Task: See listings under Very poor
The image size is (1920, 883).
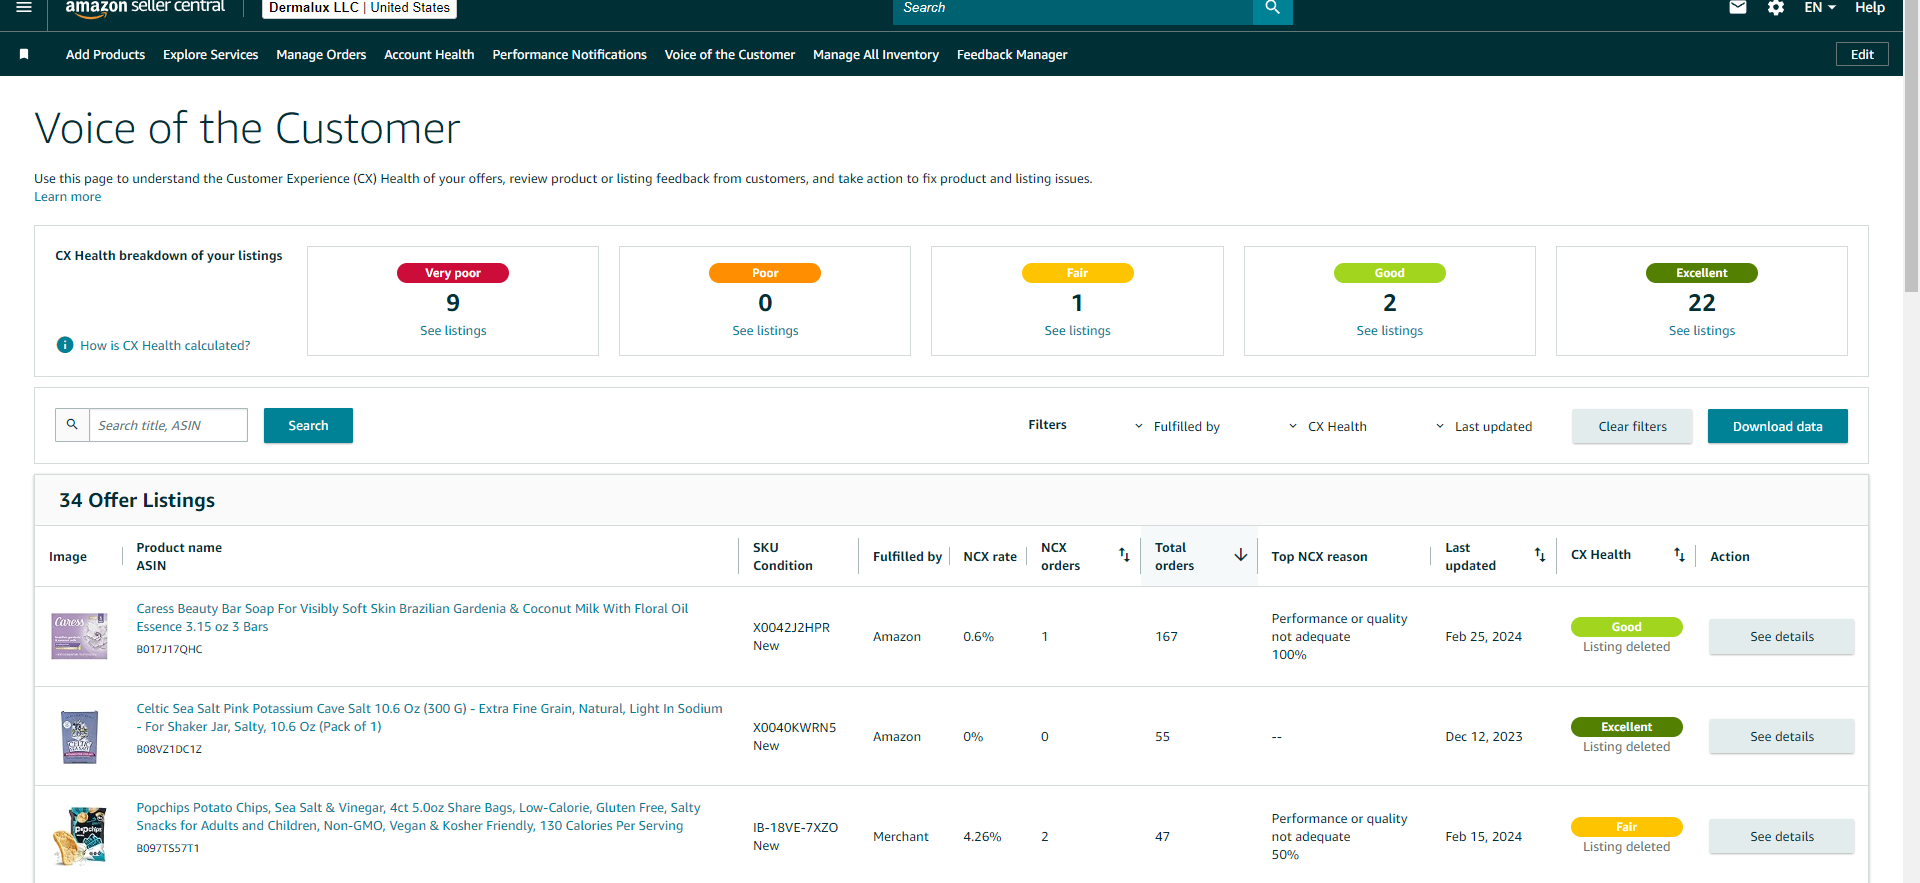Action: [x=453, y=331]
